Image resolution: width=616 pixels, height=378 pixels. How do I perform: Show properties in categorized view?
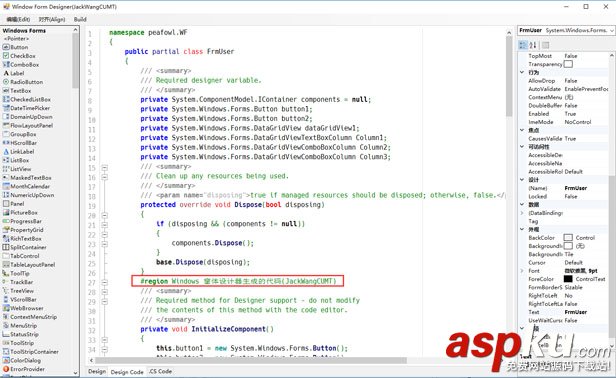tap(523, 45)
